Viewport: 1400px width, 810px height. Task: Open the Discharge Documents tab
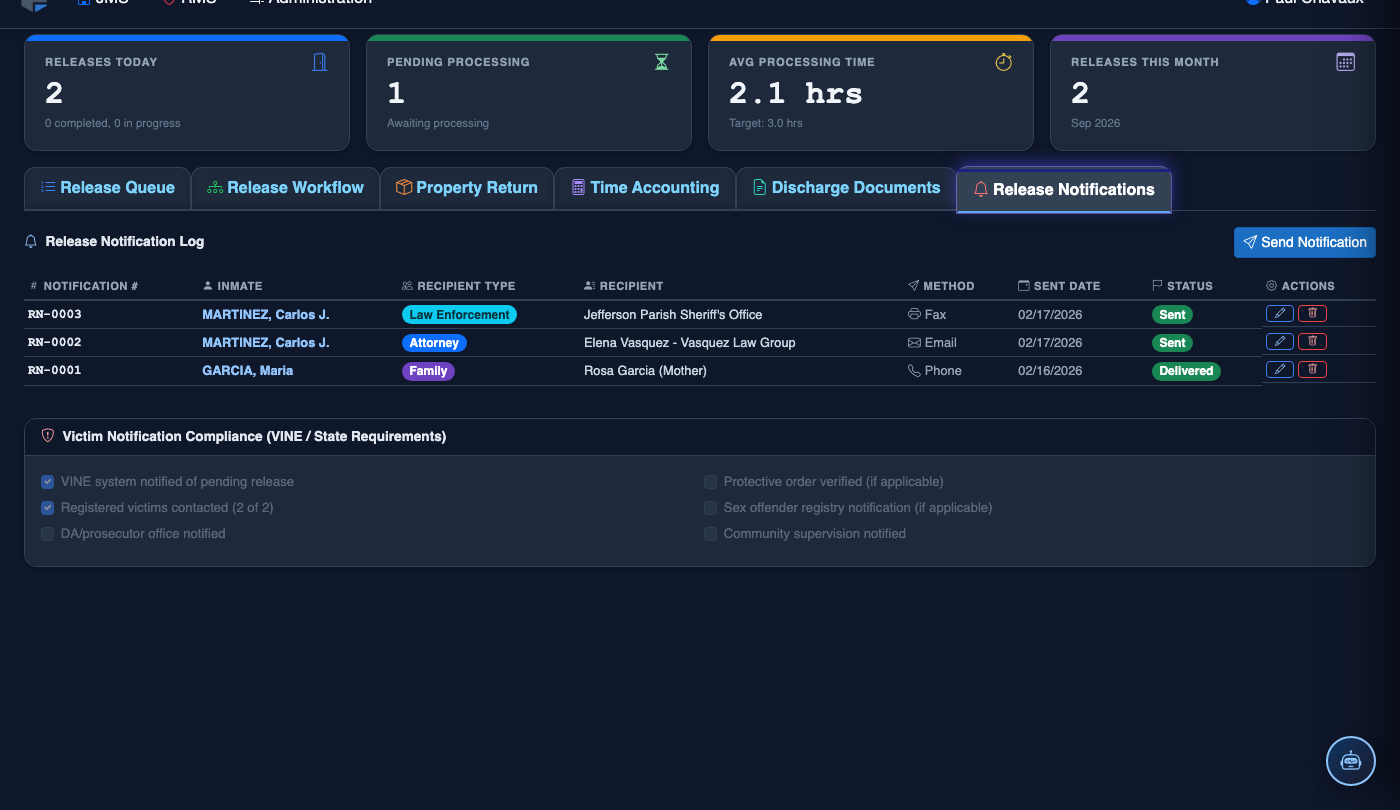(x=846, y=188)
